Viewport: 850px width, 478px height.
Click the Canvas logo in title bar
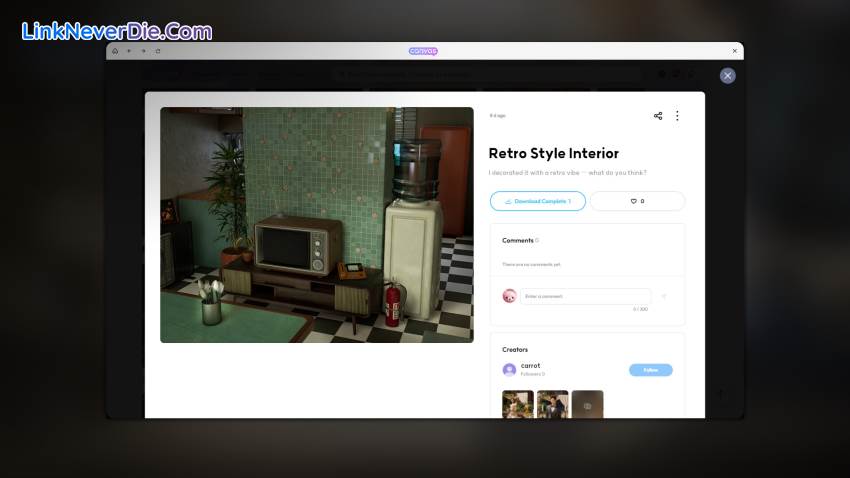coord(423,51)
